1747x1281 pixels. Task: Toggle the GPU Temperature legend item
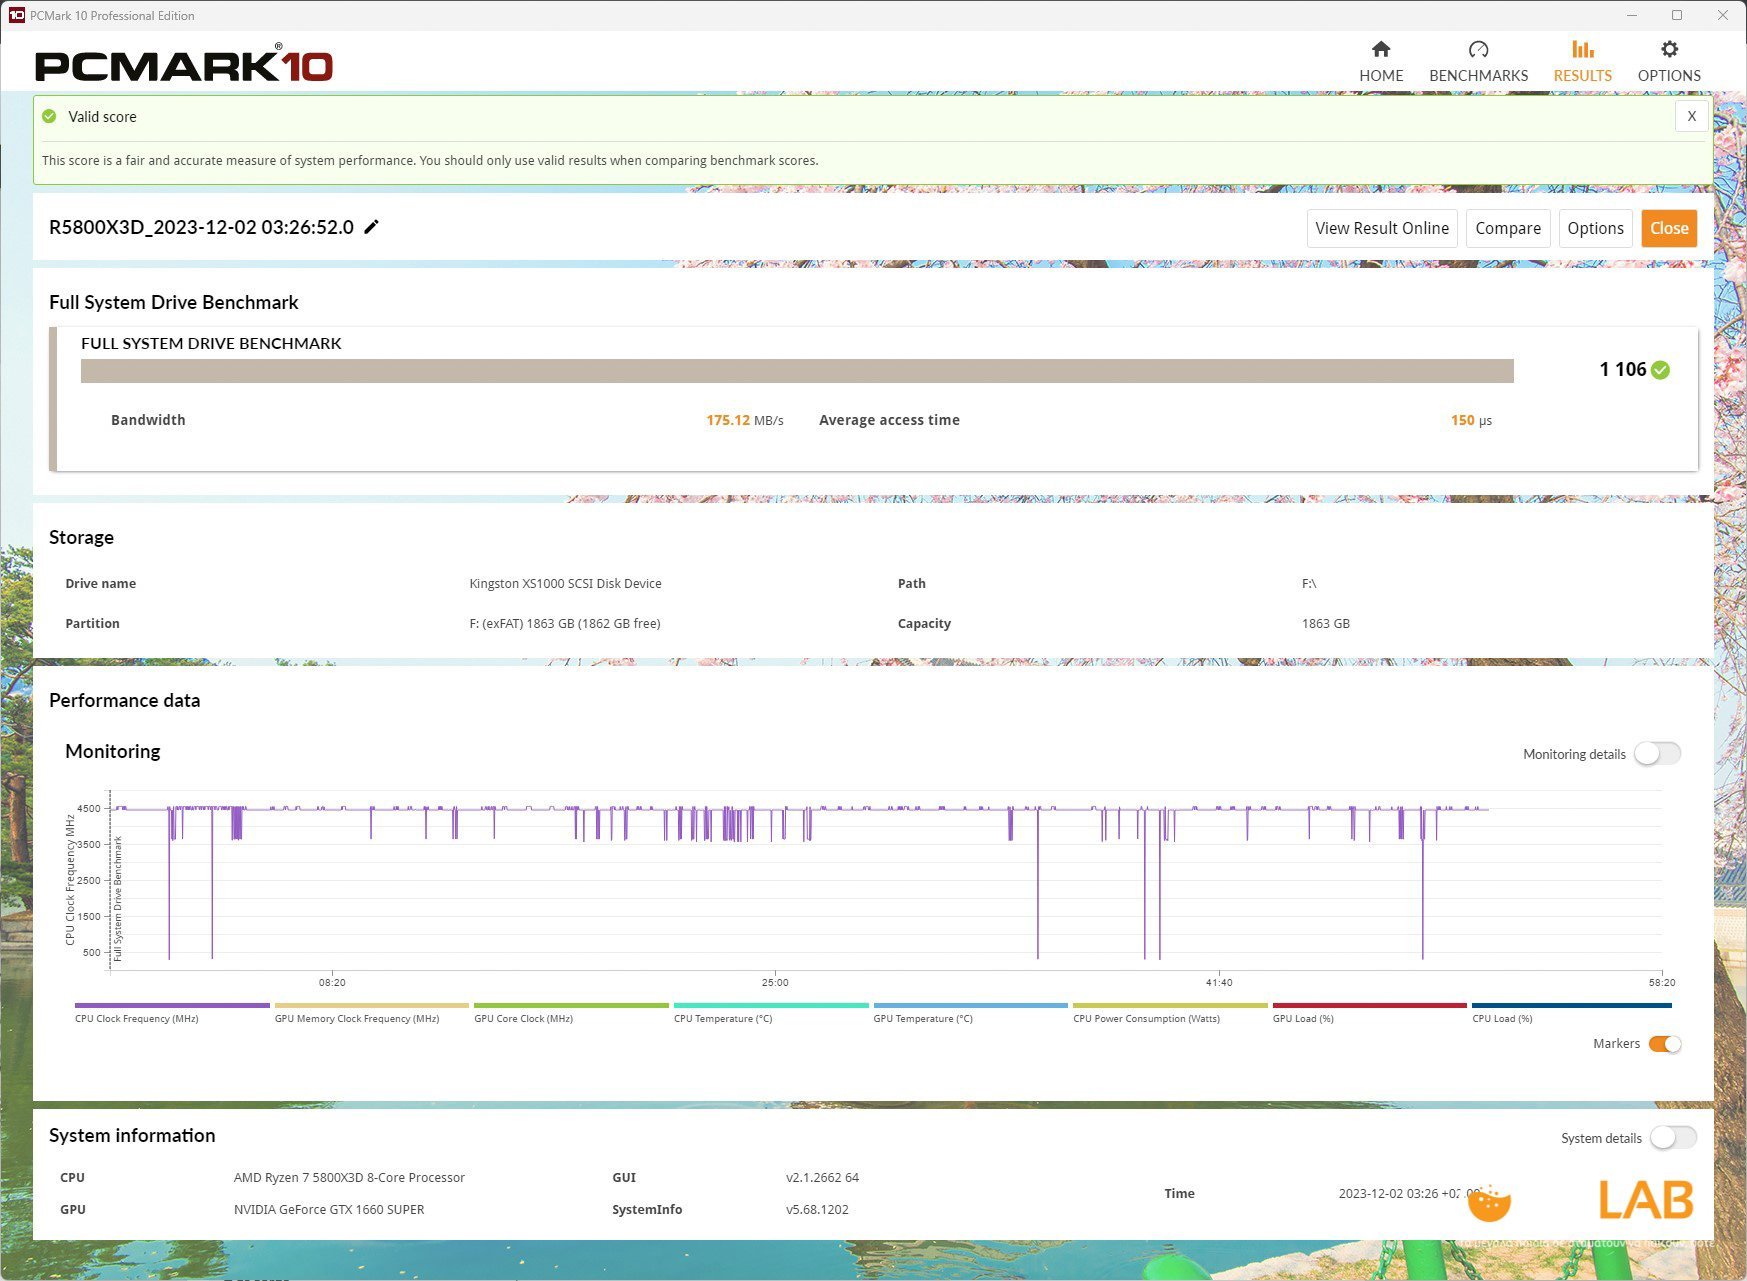coord(970,1012)
